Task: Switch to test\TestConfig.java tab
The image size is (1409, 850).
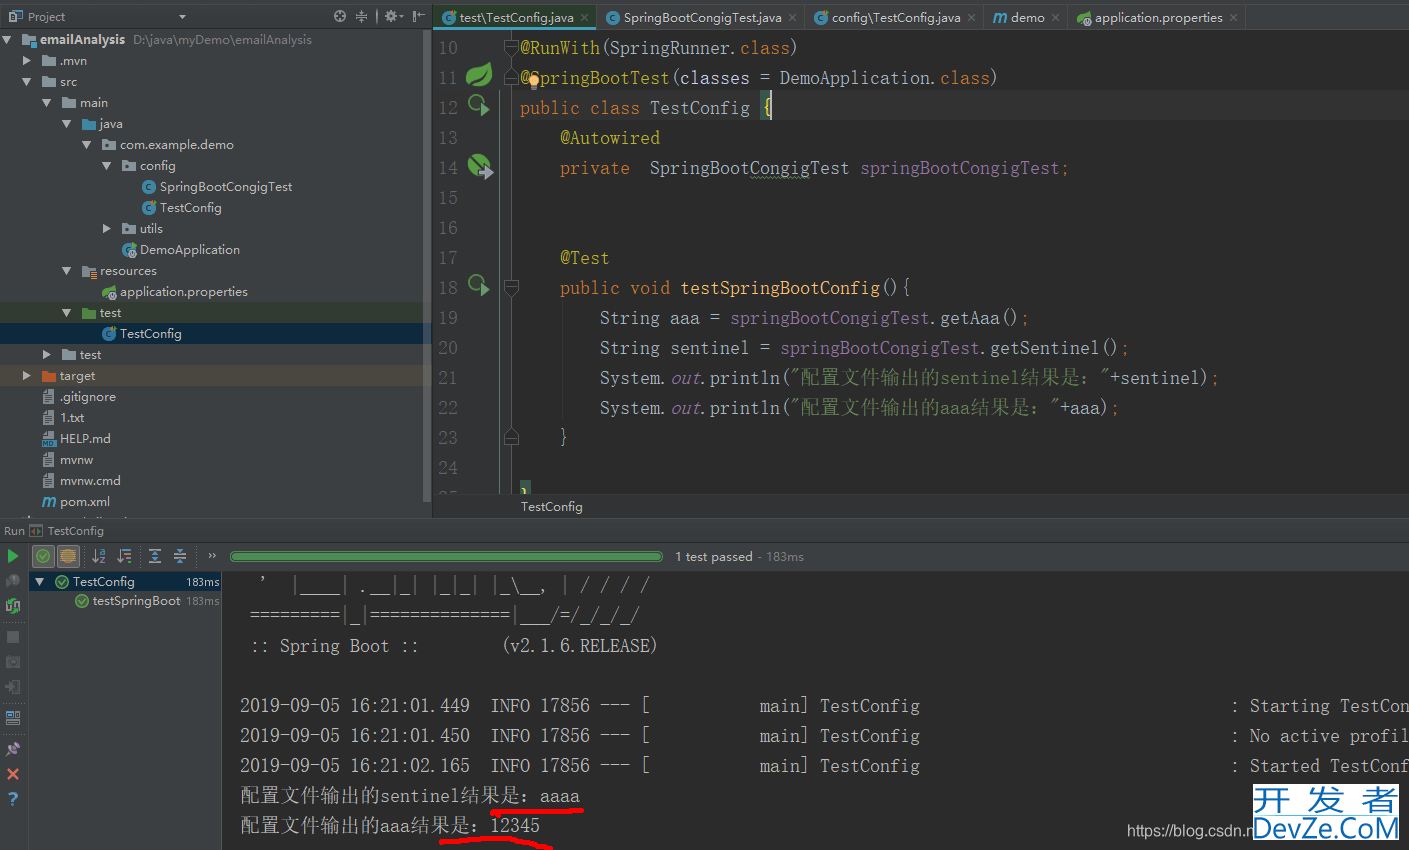Action: (517, 18)
